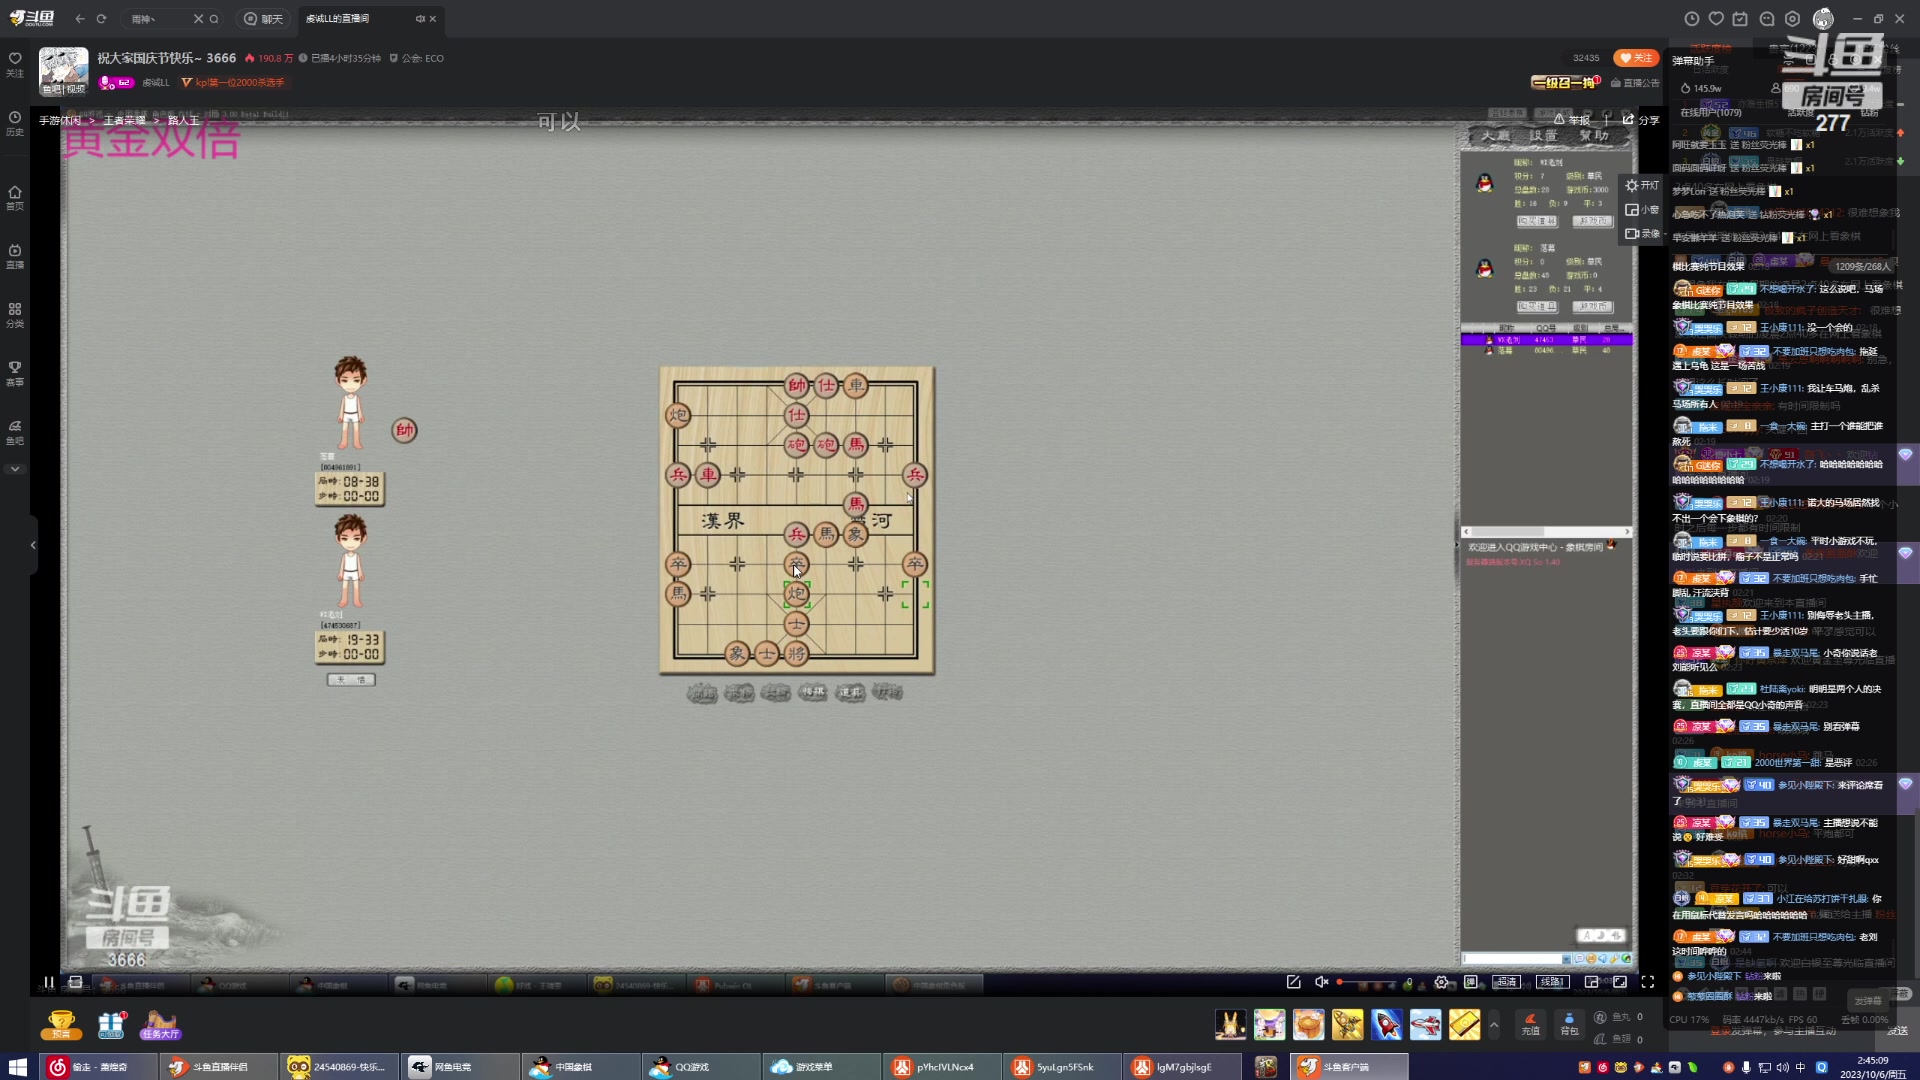Image resolution: width=1920 pixels, height=1080 pixels.
Task: Send the mooncake gift
Action: (1309, 1024)
